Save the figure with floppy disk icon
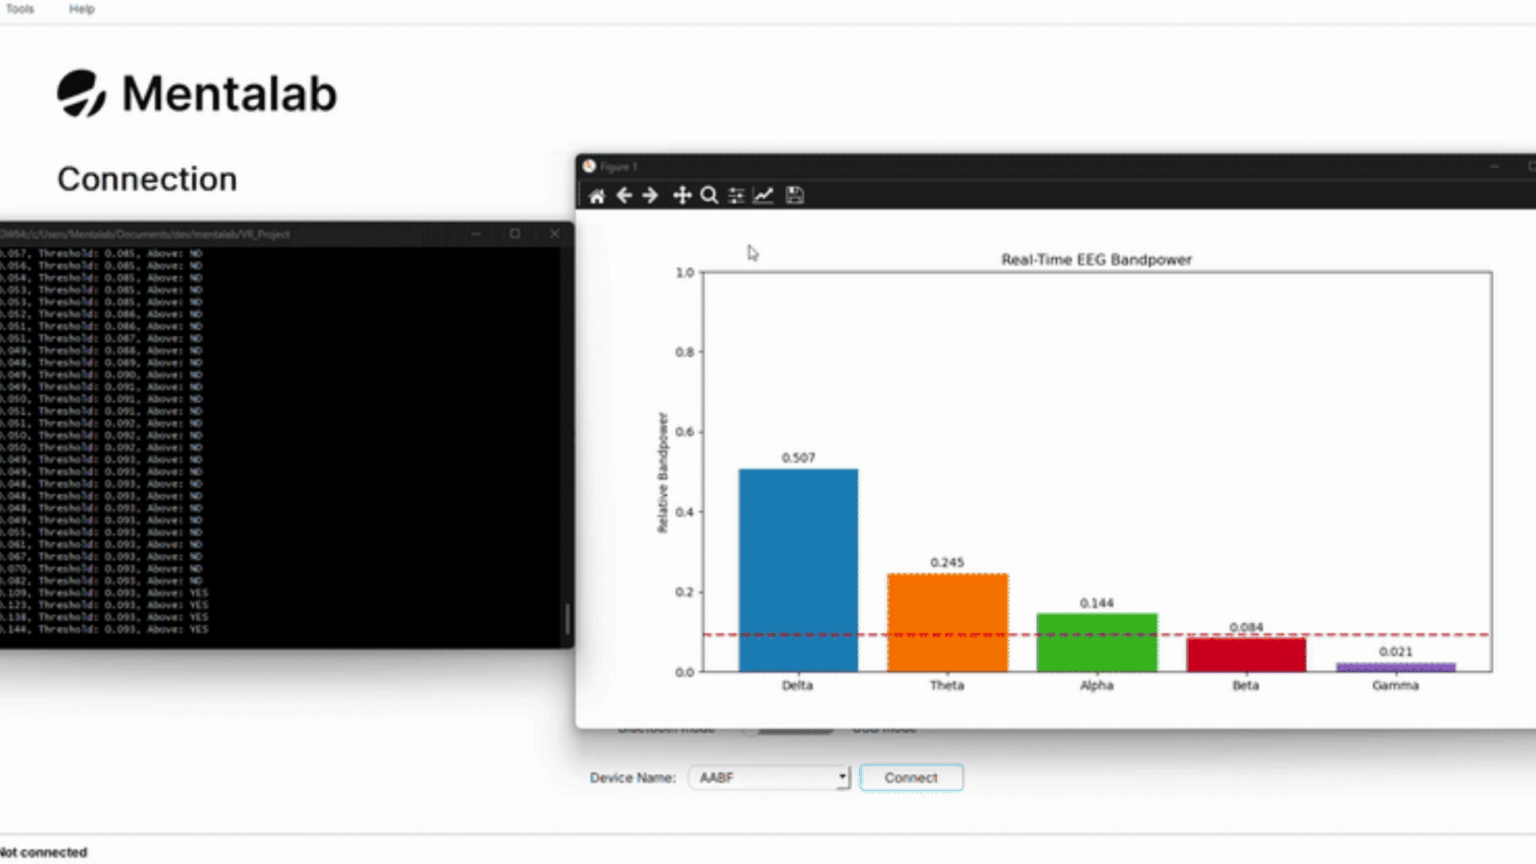The image size is (1536, 864). [x=794, y=195]
